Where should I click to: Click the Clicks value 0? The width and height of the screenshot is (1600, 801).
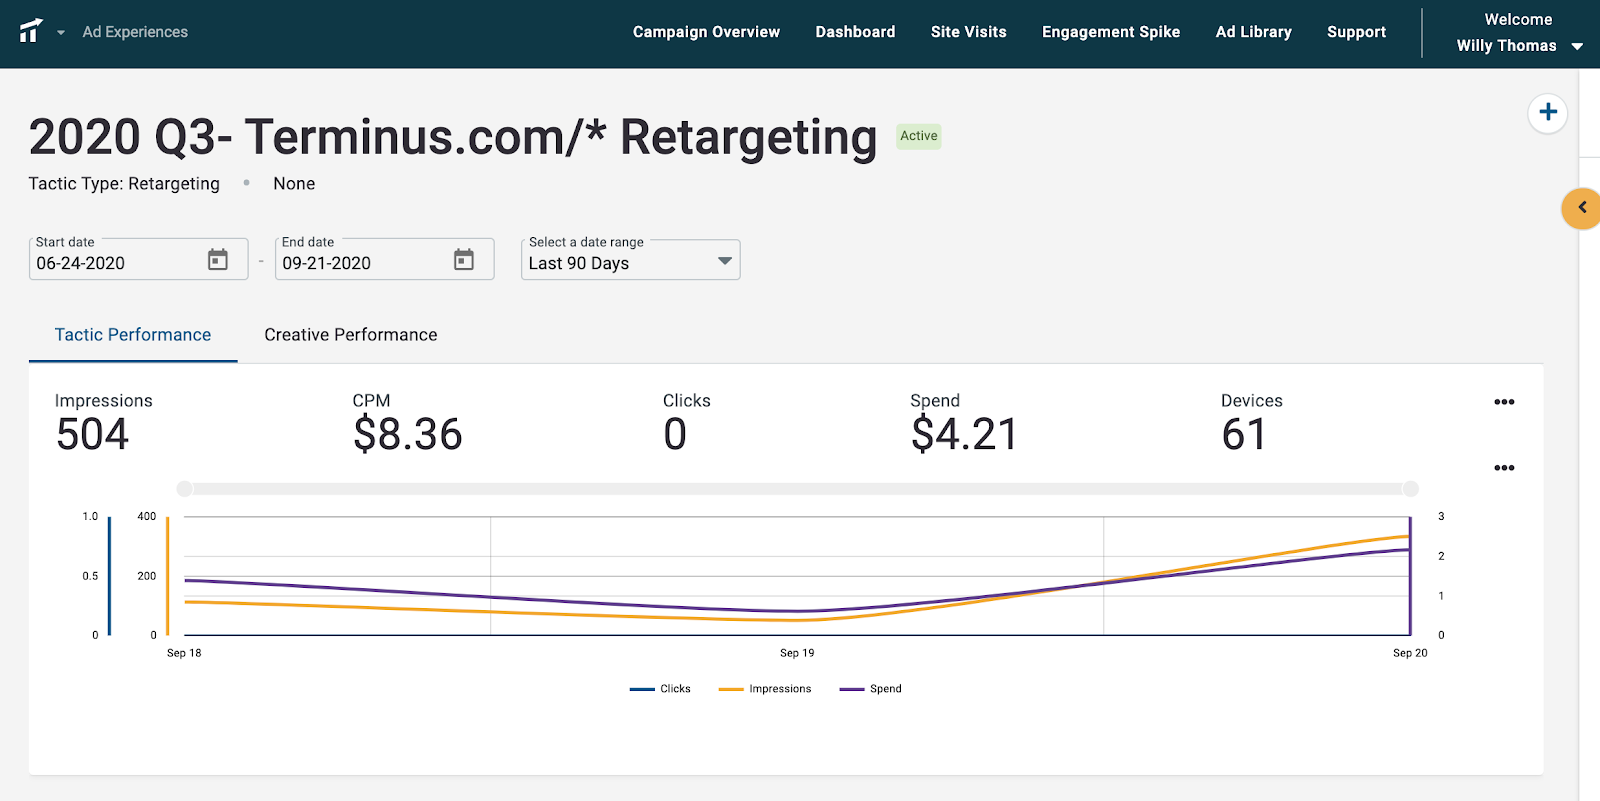click(675, 435)
